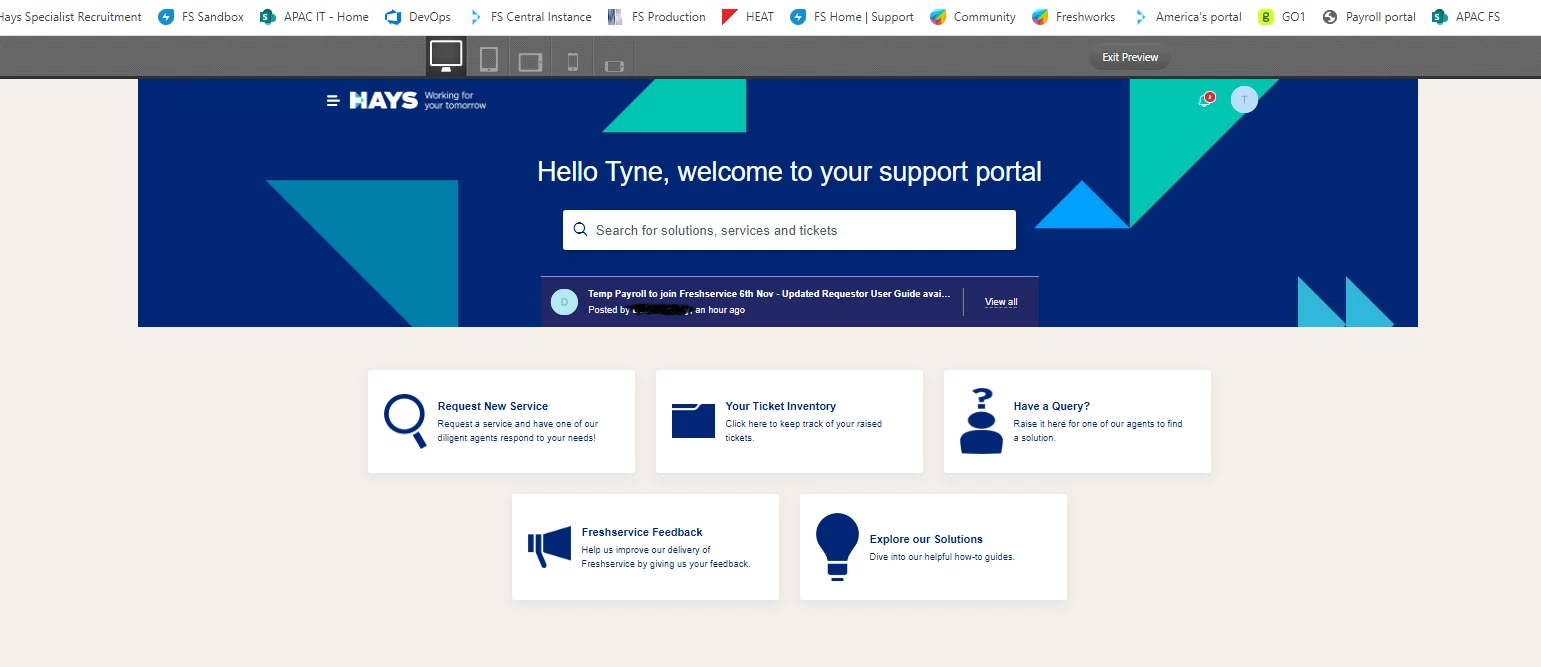
Task: Click 'Dive into our helpful how-to guides' text
Action: pos(942,557)
